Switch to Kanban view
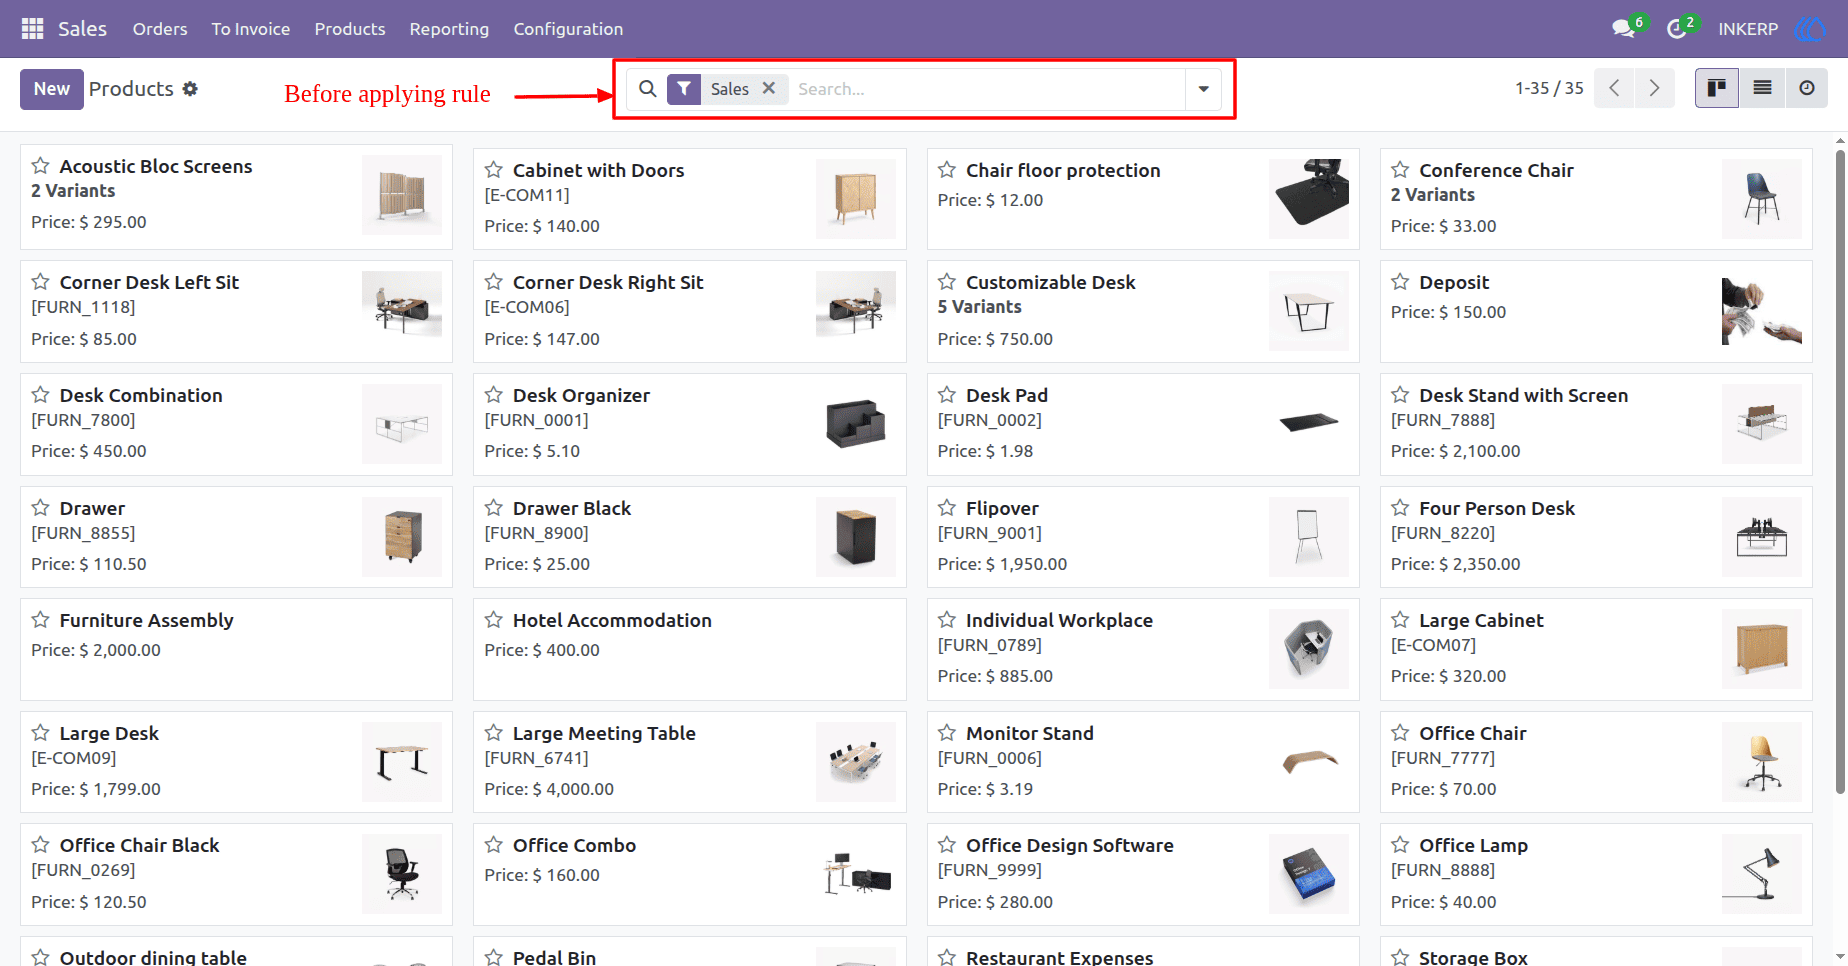This screenshot has width=1848, height=966. pos(1717,88)
